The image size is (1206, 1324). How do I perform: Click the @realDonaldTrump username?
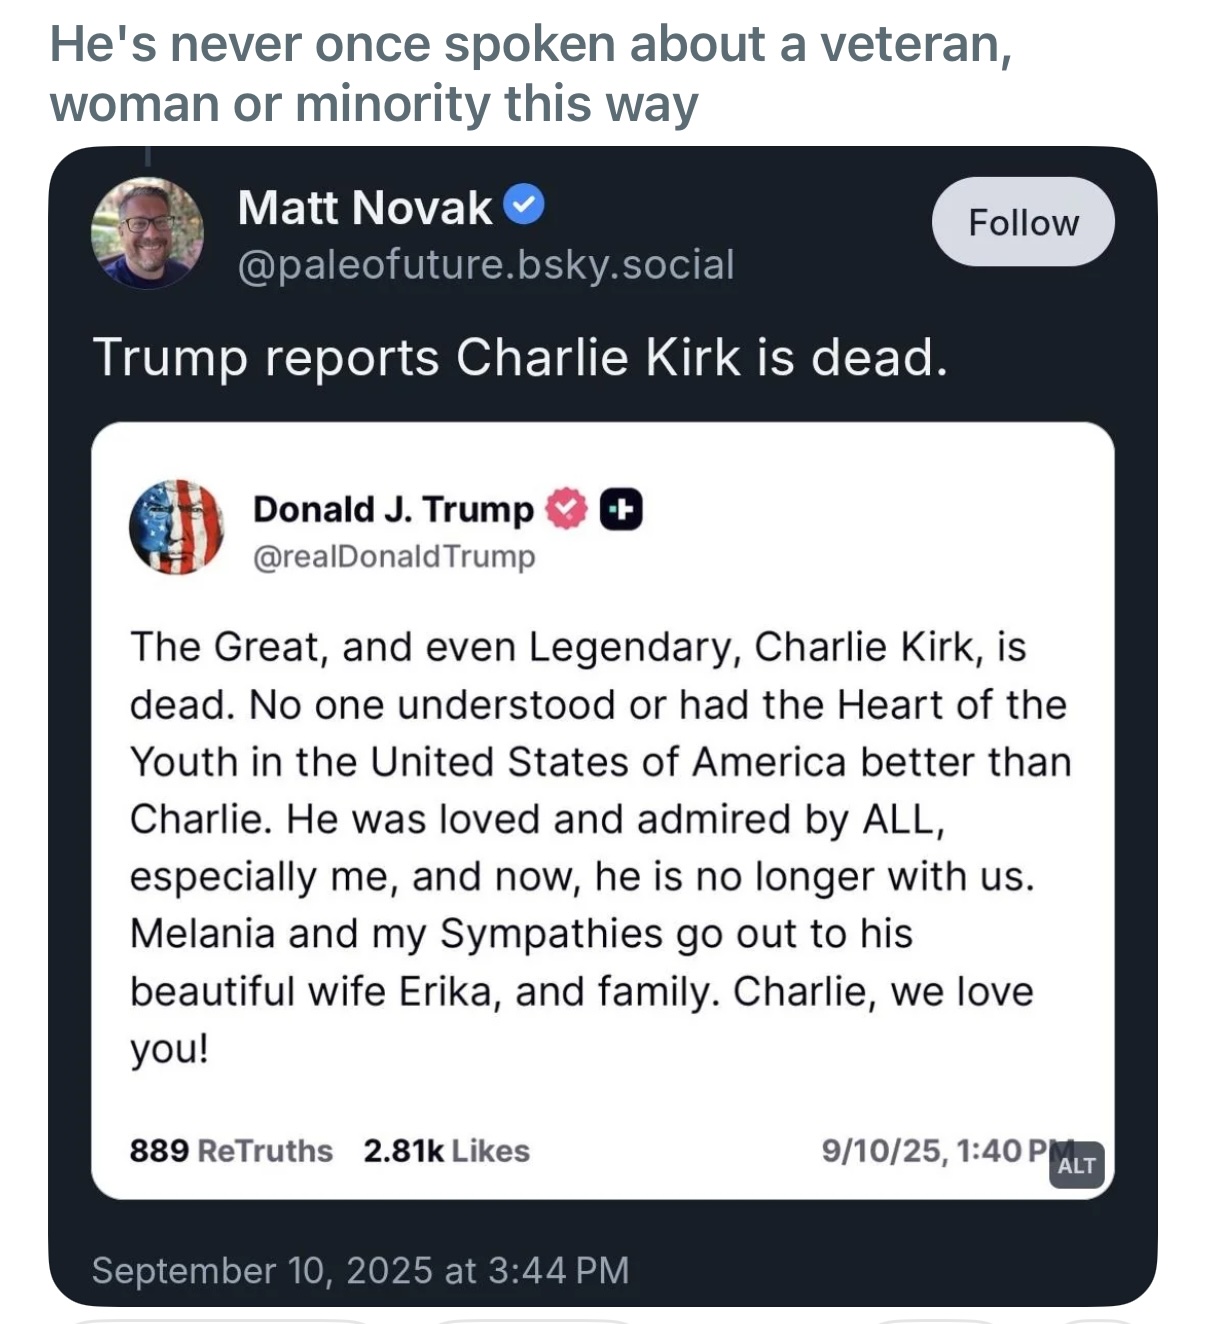394,556
